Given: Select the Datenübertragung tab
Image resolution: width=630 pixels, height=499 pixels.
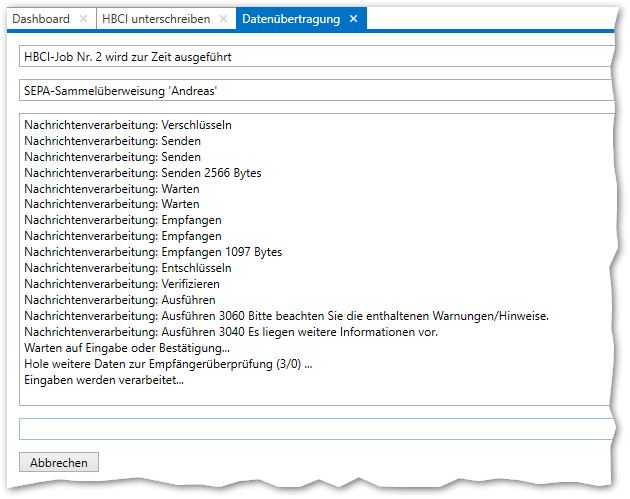Looking at the screenshot, I should 290,19.
